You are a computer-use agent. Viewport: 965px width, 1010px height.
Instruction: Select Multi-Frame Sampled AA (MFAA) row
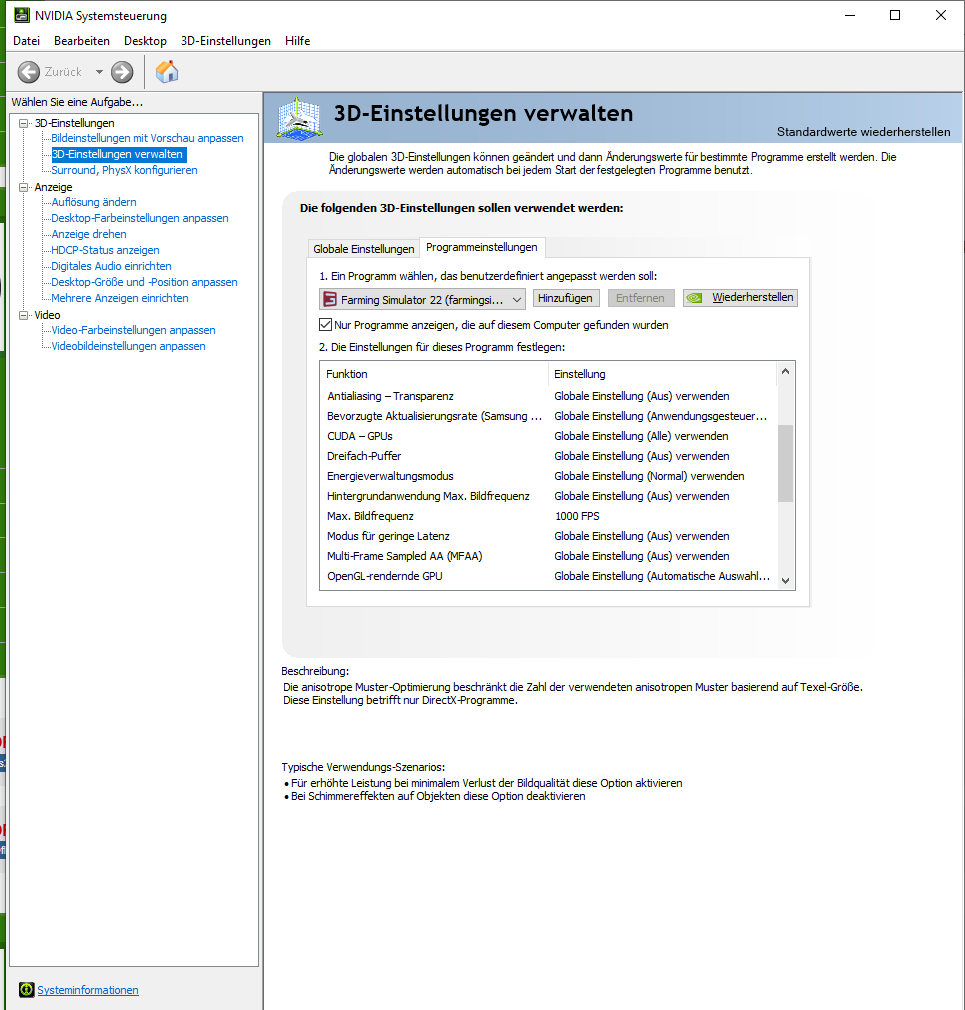click(548, 556)
